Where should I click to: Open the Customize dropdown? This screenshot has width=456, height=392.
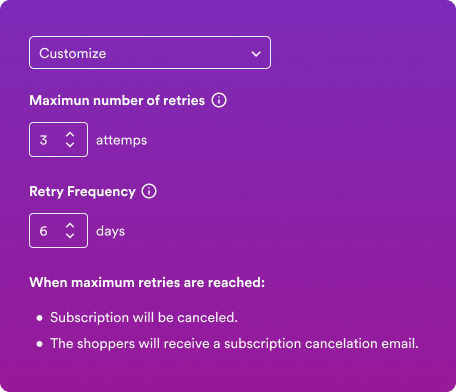(x=150, y=53)
